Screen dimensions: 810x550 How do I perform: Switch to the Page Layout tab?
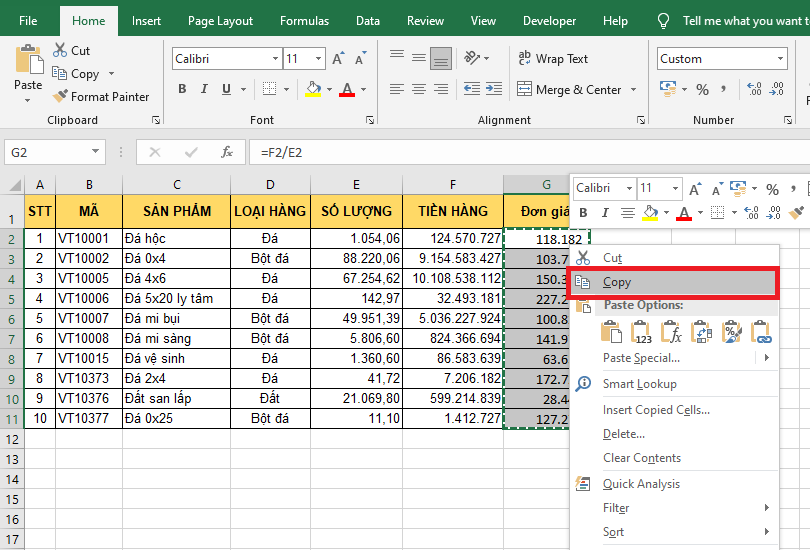point(220,21)
